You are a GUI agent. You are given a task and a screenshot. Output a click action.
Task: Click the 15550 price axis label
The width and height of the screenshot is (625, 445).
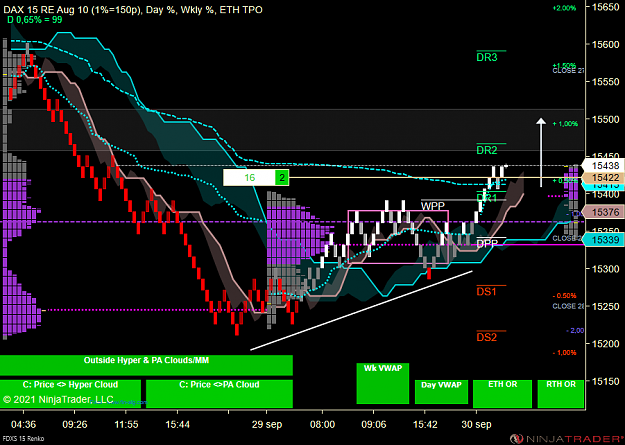[605, 82]
